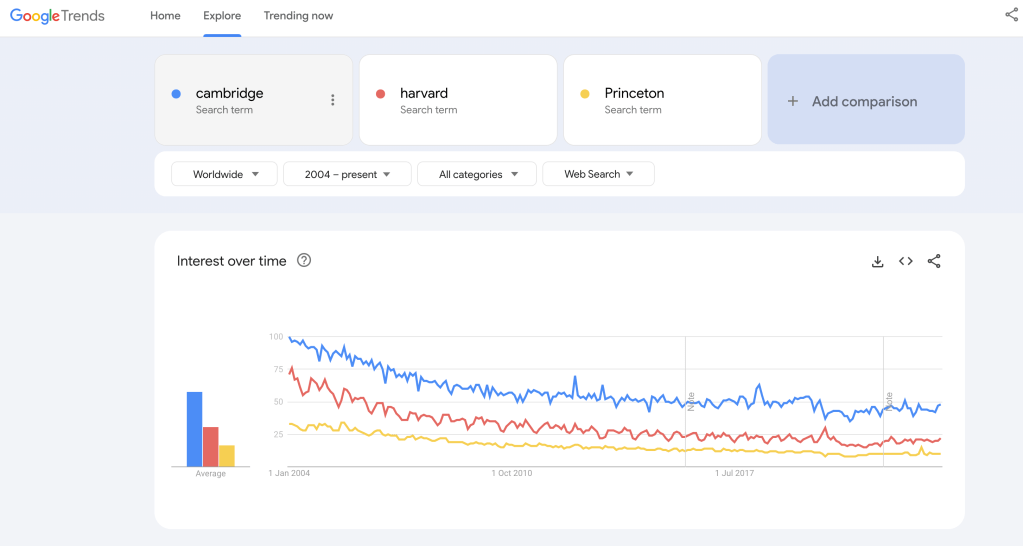This screenshot has height=546, width=1023.
Task: Open the Home tab
Action: click(x=165, y=16)
